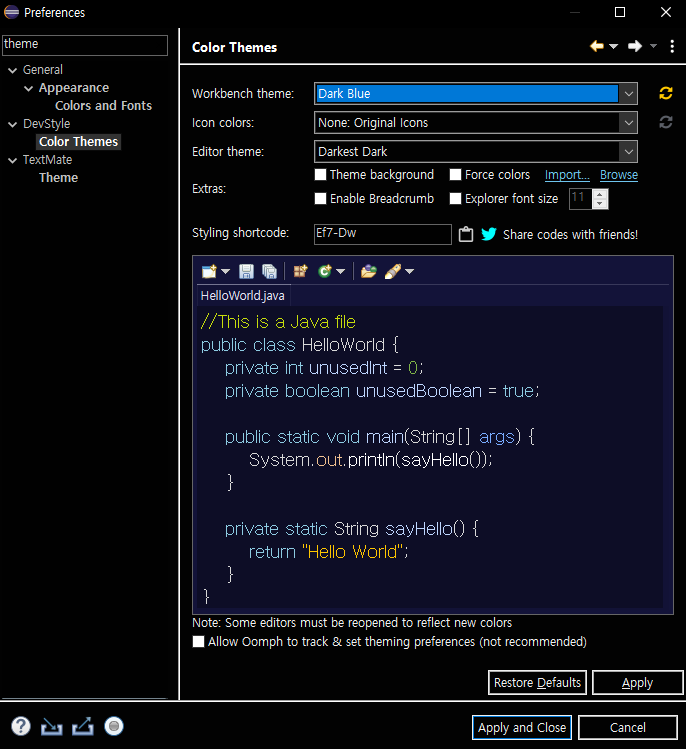Collapse the Appearance tree node
The height and width of the screenshot is (749, 686).
coord(29,88)
